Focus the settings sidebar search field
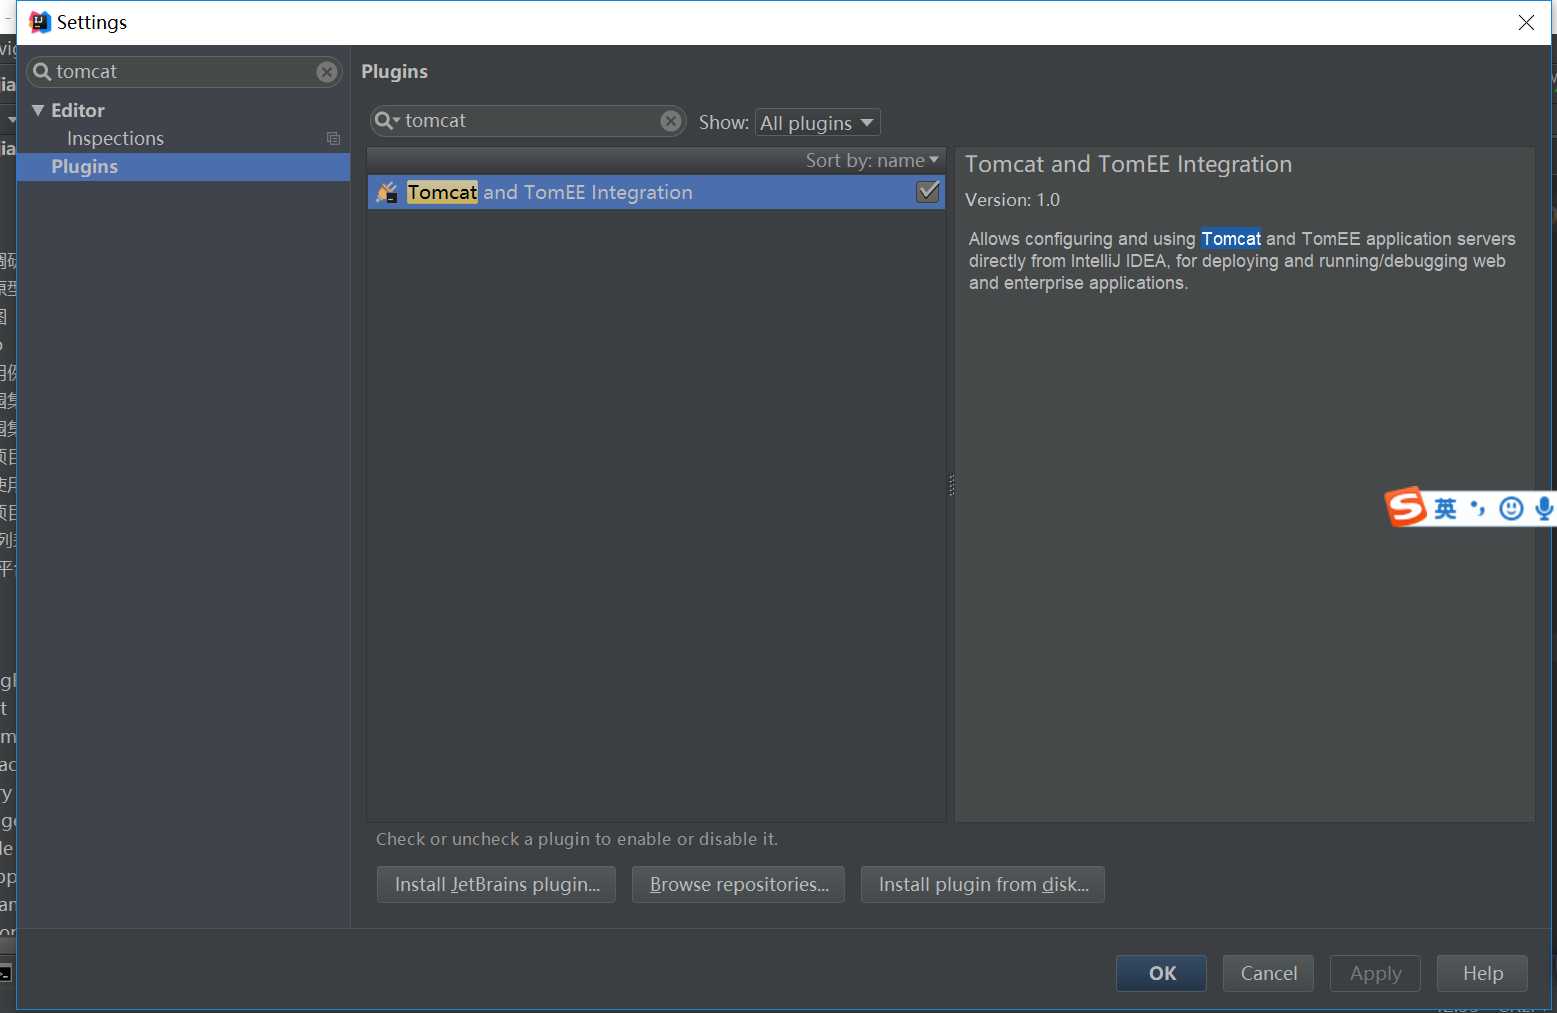 click(185, 72)
